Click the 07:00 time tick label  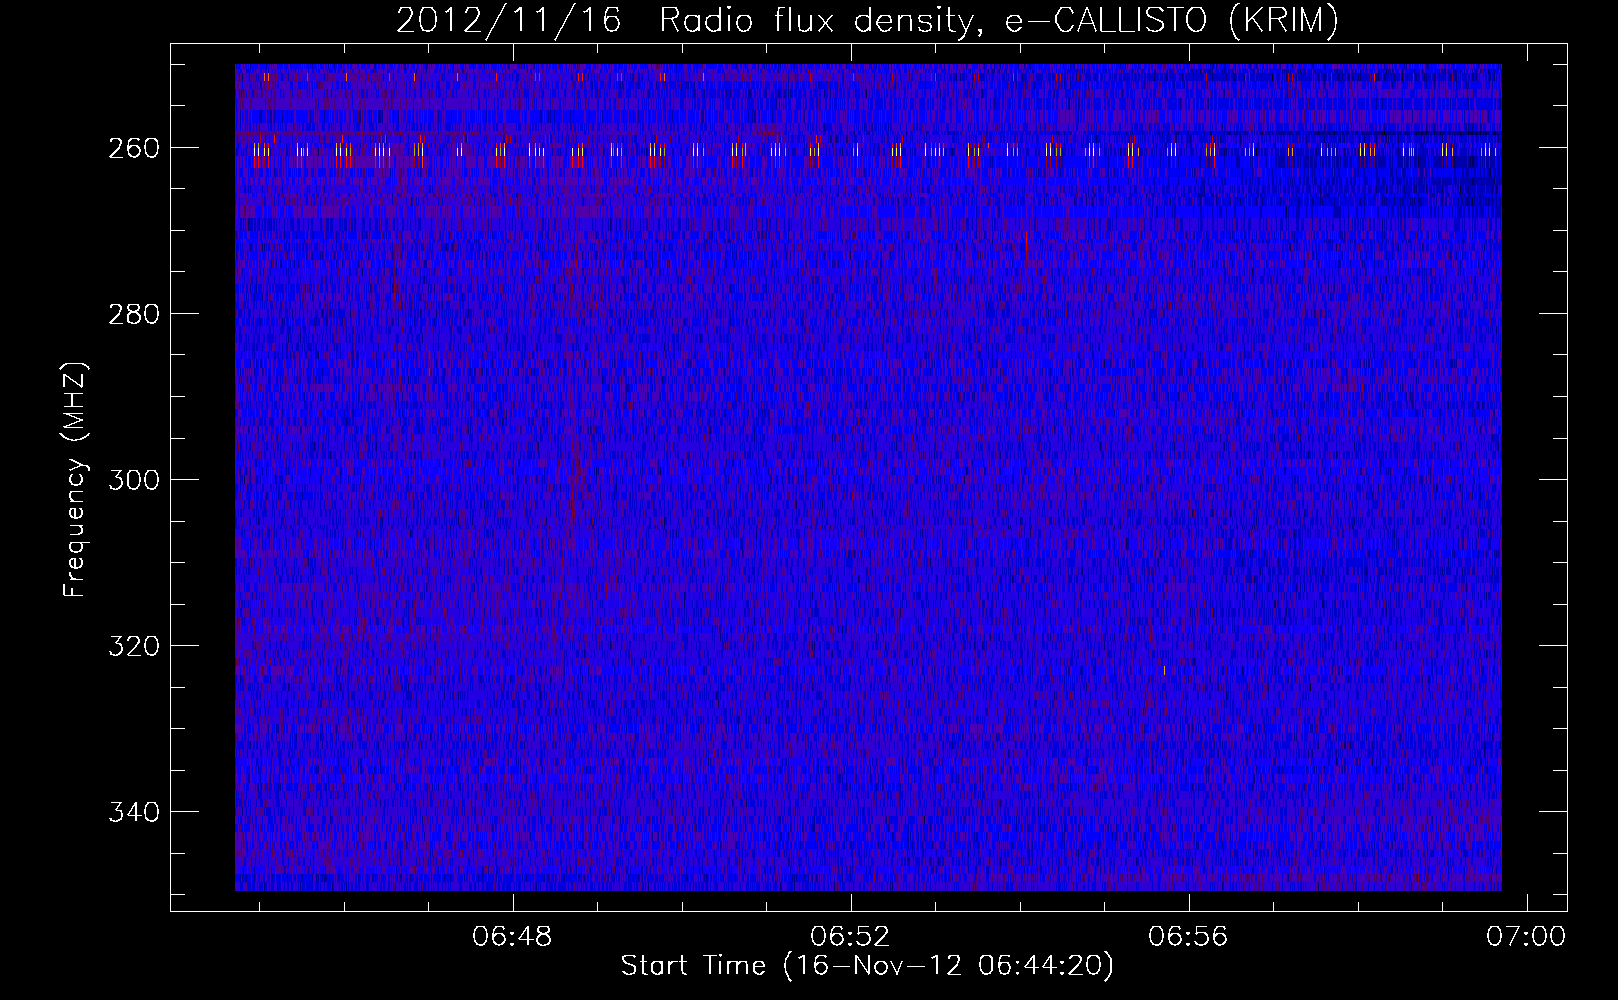coord(1526,937)
